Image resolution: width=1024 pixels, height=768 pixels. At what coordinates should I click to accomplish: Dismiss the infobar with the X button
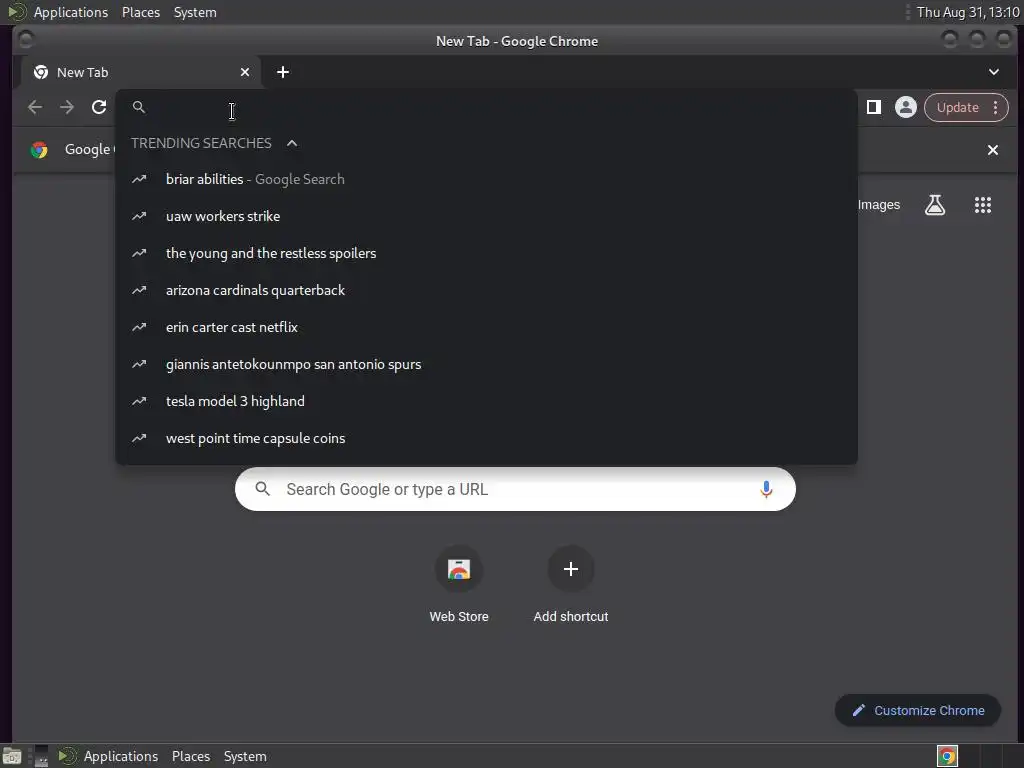coord(993,150)
